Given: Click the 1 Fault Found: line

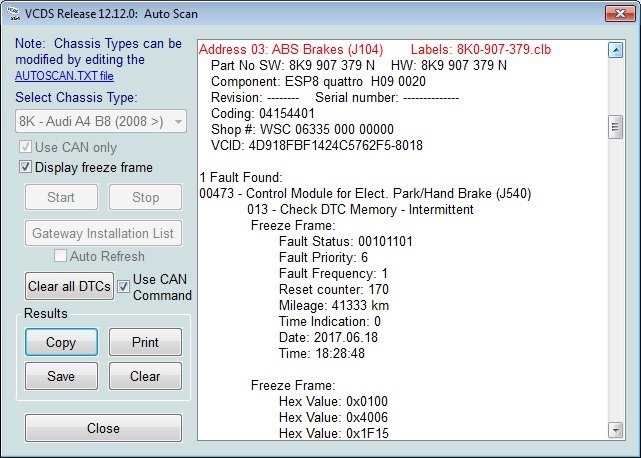Looking at the screenshot, I should (x=241, y=177).
